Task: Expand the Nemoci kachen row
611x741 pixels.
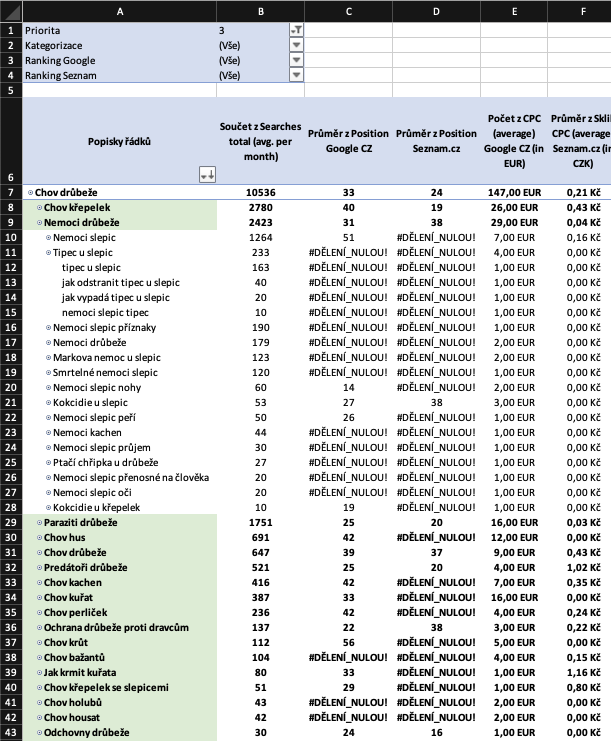Action: 48,432
